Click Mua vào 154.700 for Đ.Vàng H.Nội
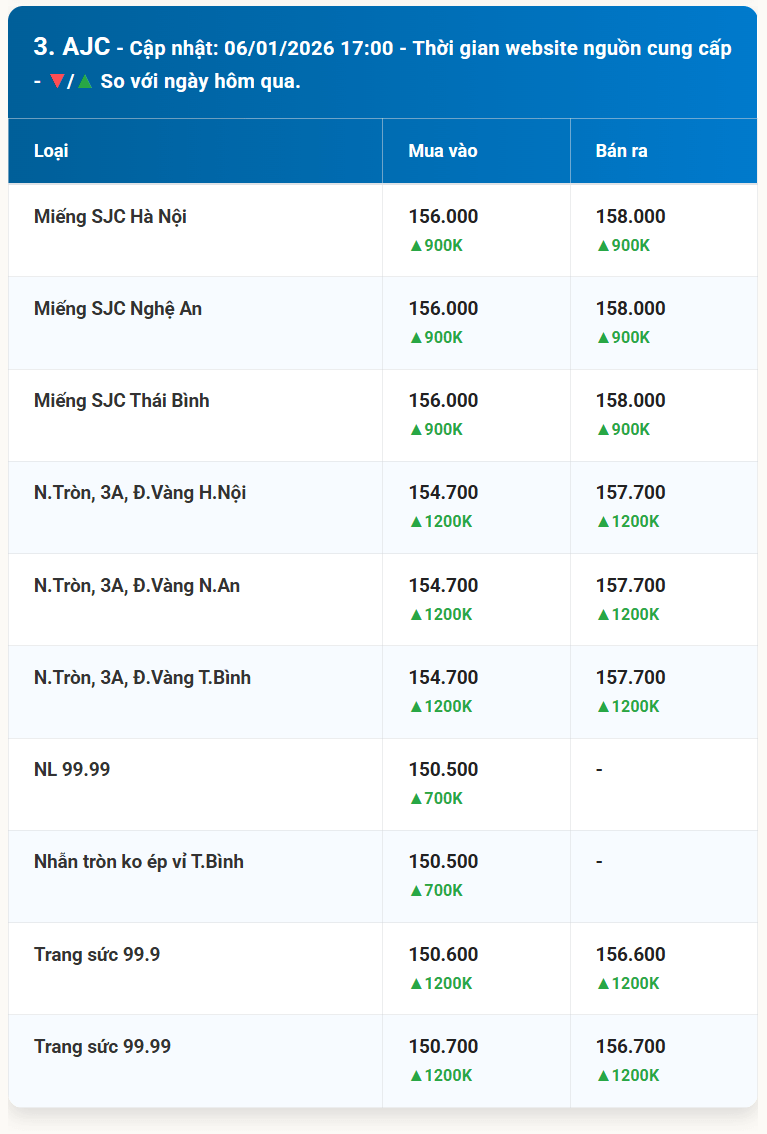 coord(443,492)
